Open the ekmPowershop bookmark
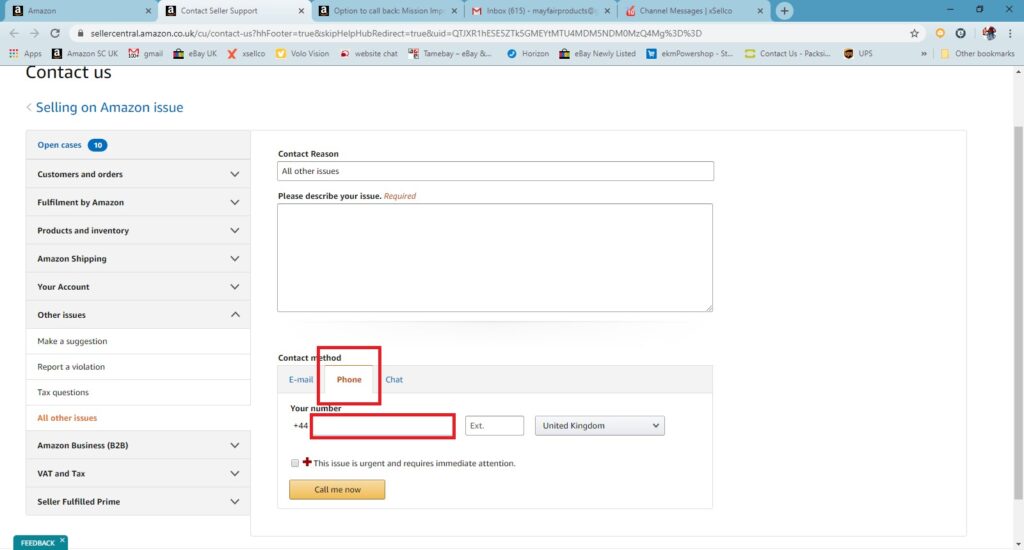 [689, 54]
